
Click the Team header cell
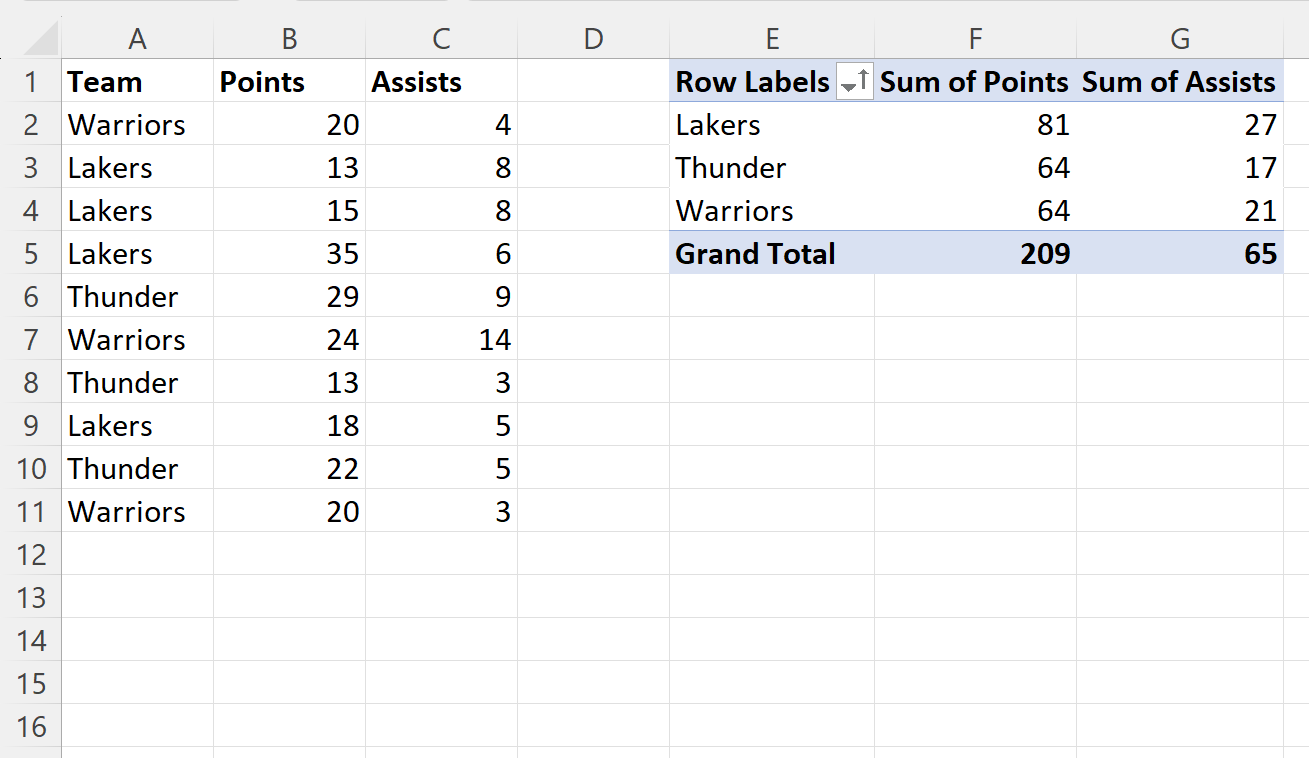tap(137, 82)
